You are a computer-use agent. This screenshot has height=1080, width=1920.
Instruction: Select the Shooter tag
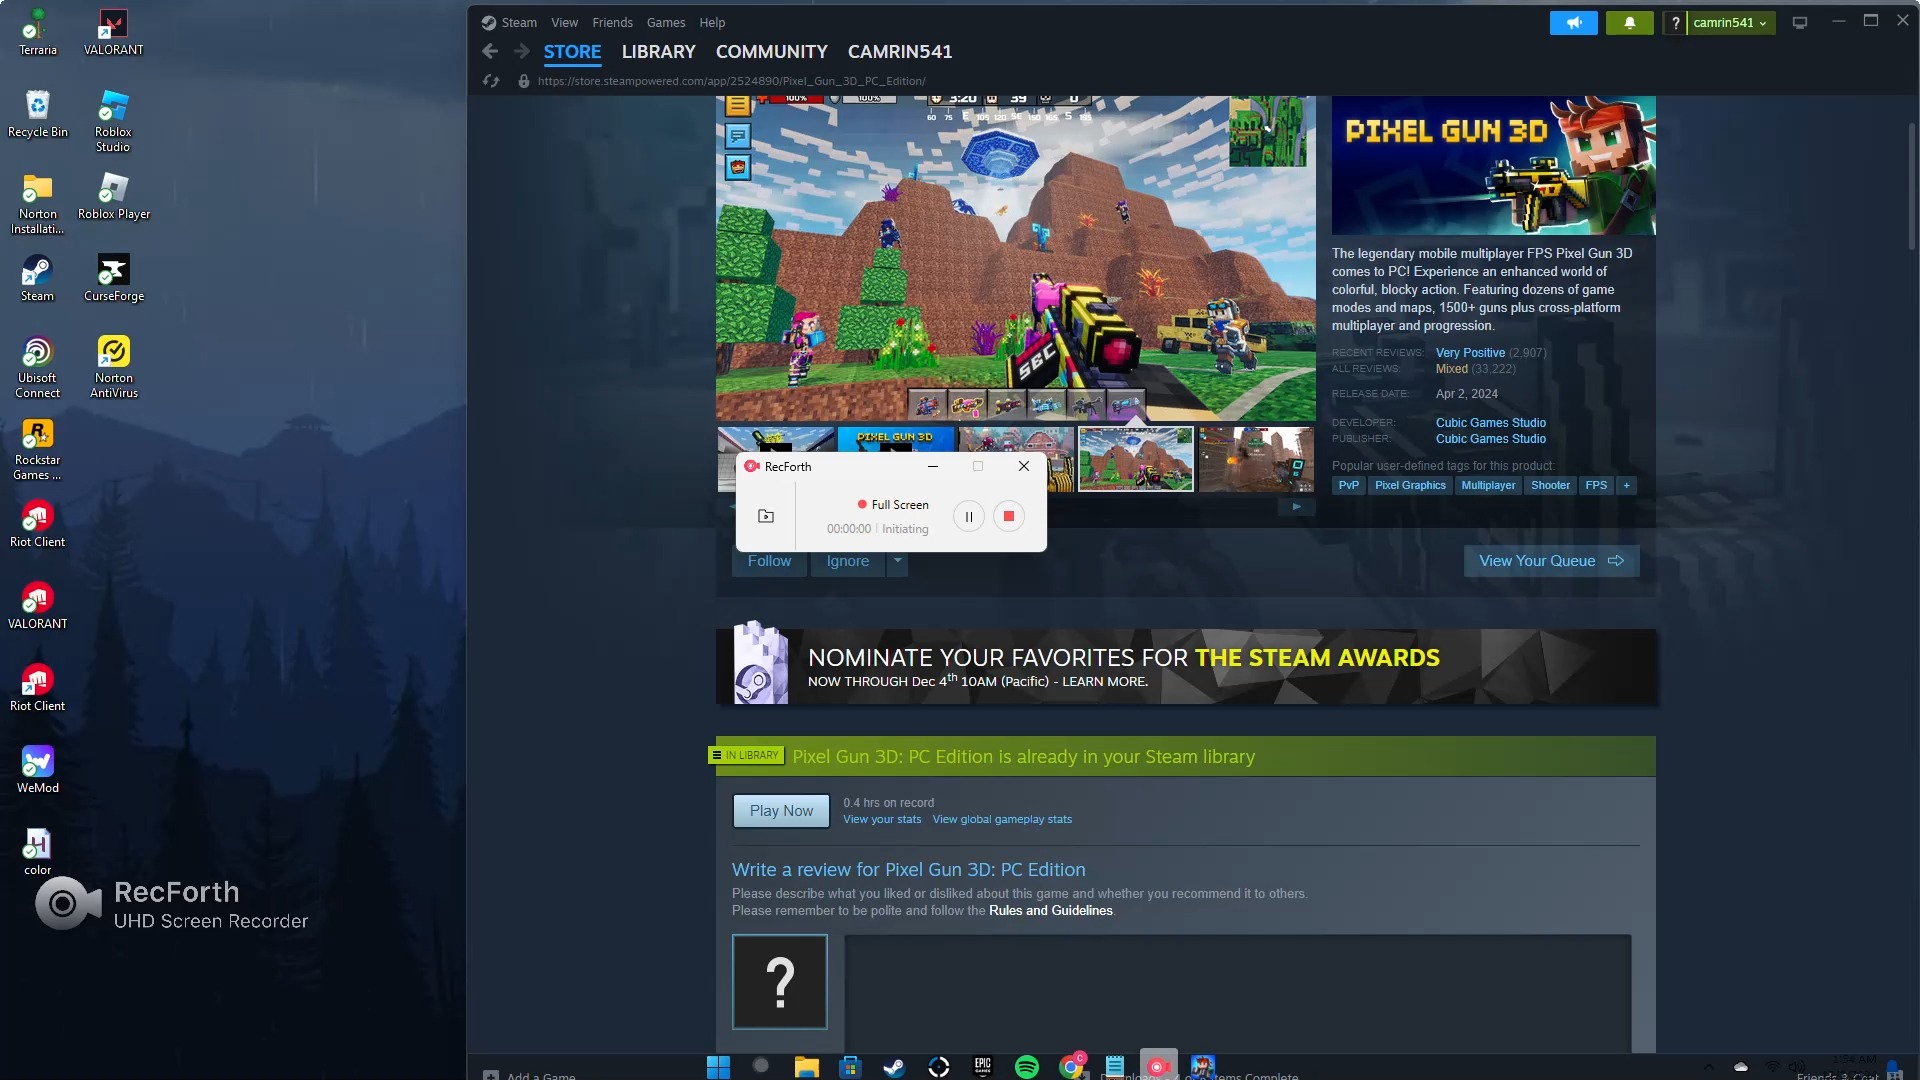pos(1550,485)
